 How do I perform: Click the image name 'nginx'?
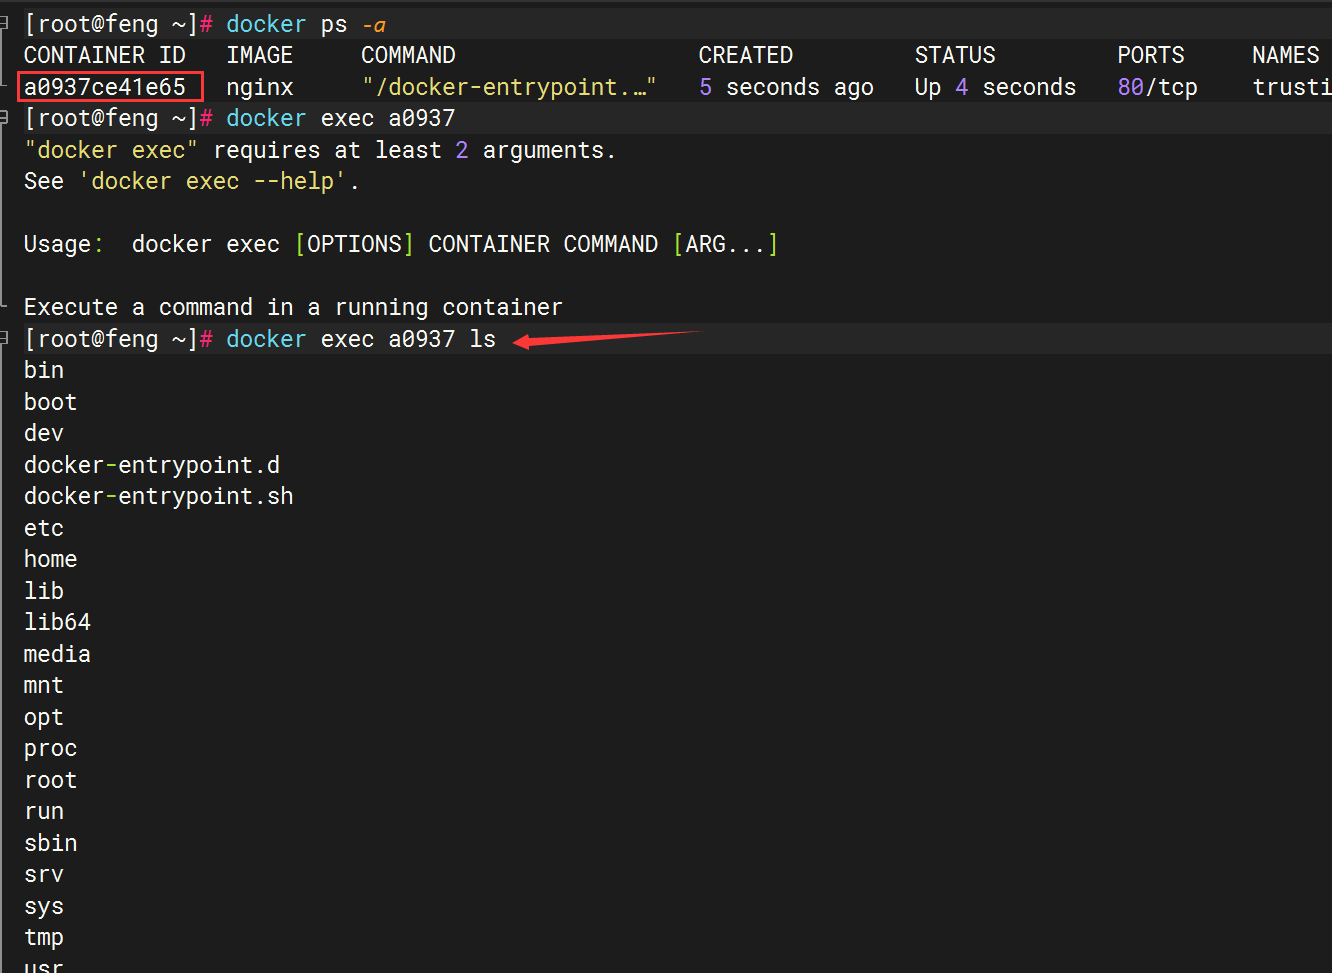pyautogui.click(x=260, y=87)
